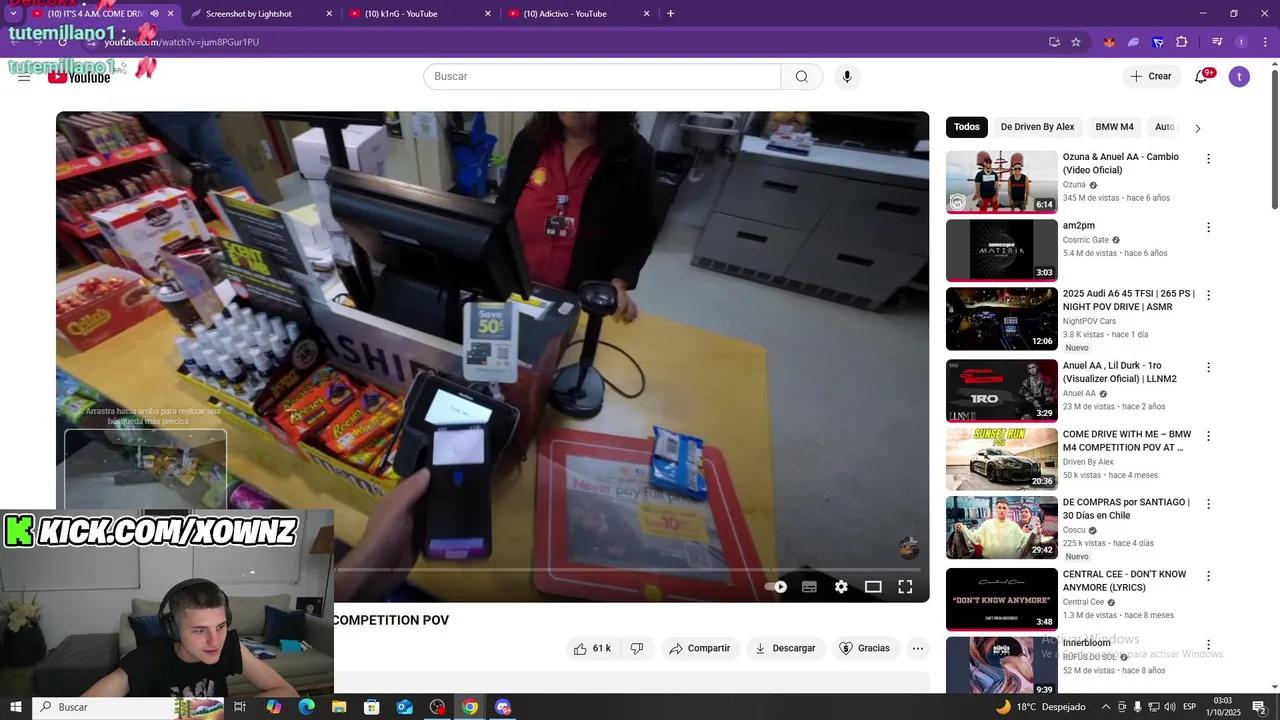
Task: Bookmark this page with the star icon
Action: 1076,42
